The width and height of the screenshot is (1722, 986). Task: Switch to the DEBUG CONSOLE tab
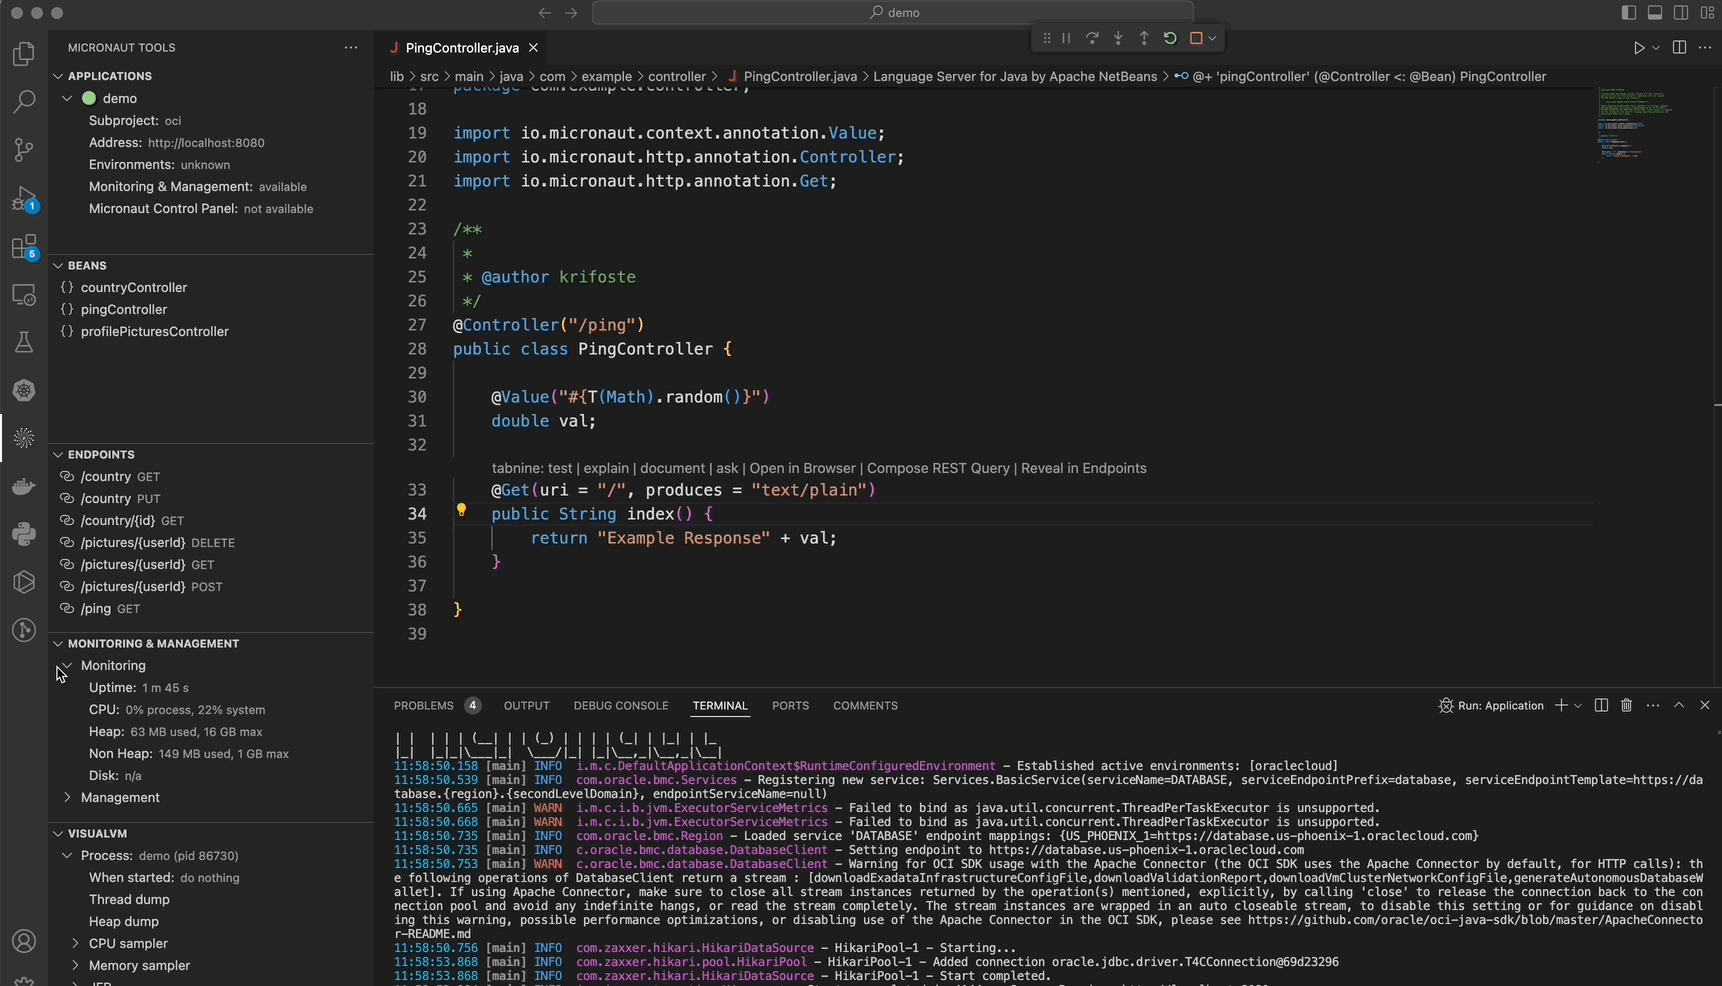coord(621,706)
